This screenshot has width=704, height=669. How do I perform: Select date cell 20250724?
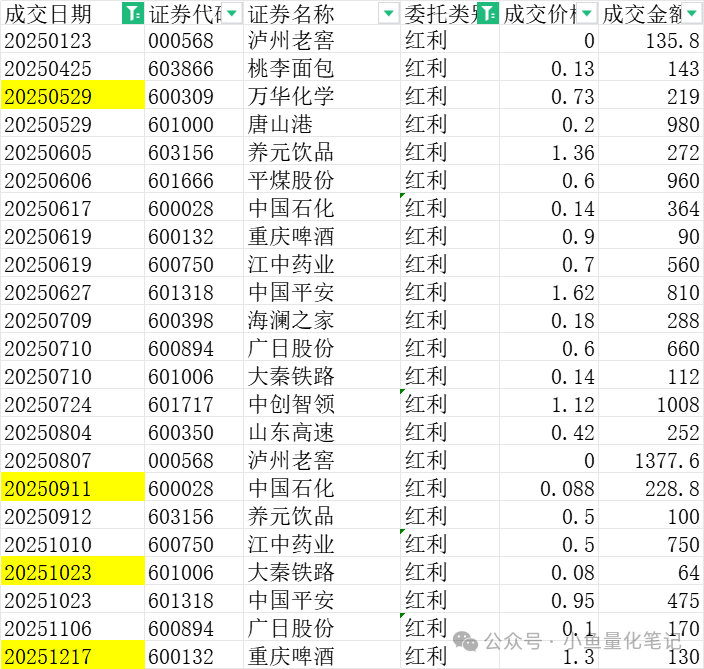tap(73, 403)
